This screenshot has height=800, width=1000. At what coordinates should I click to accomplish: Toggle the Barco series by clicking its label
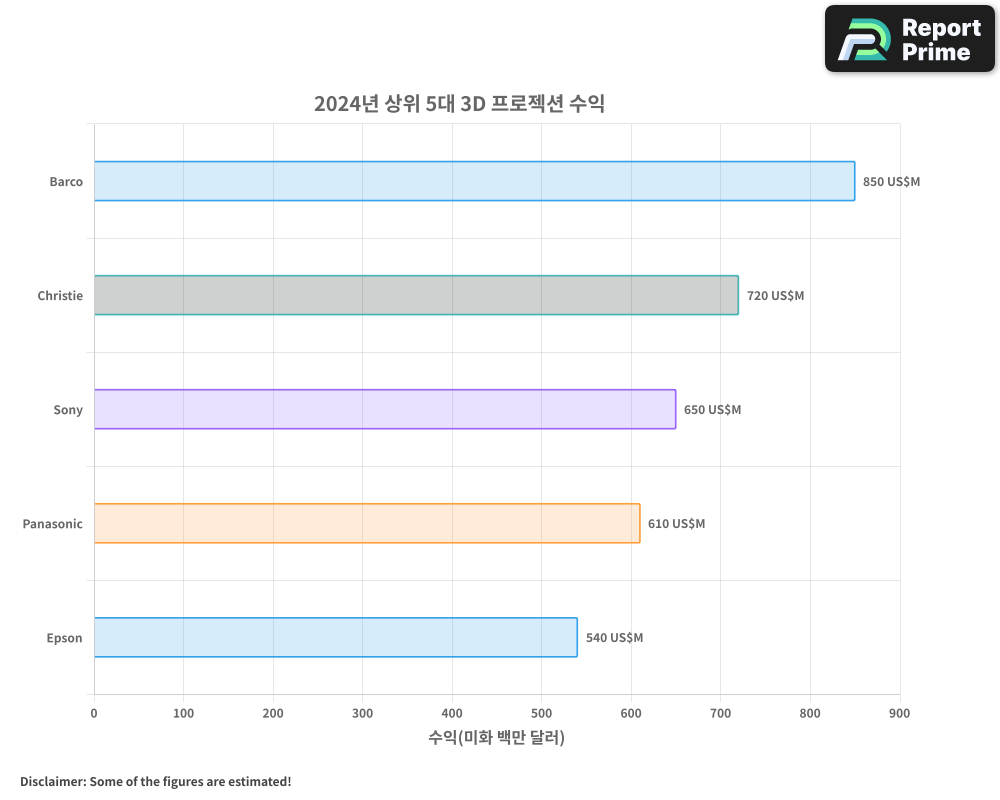[66, 181]
